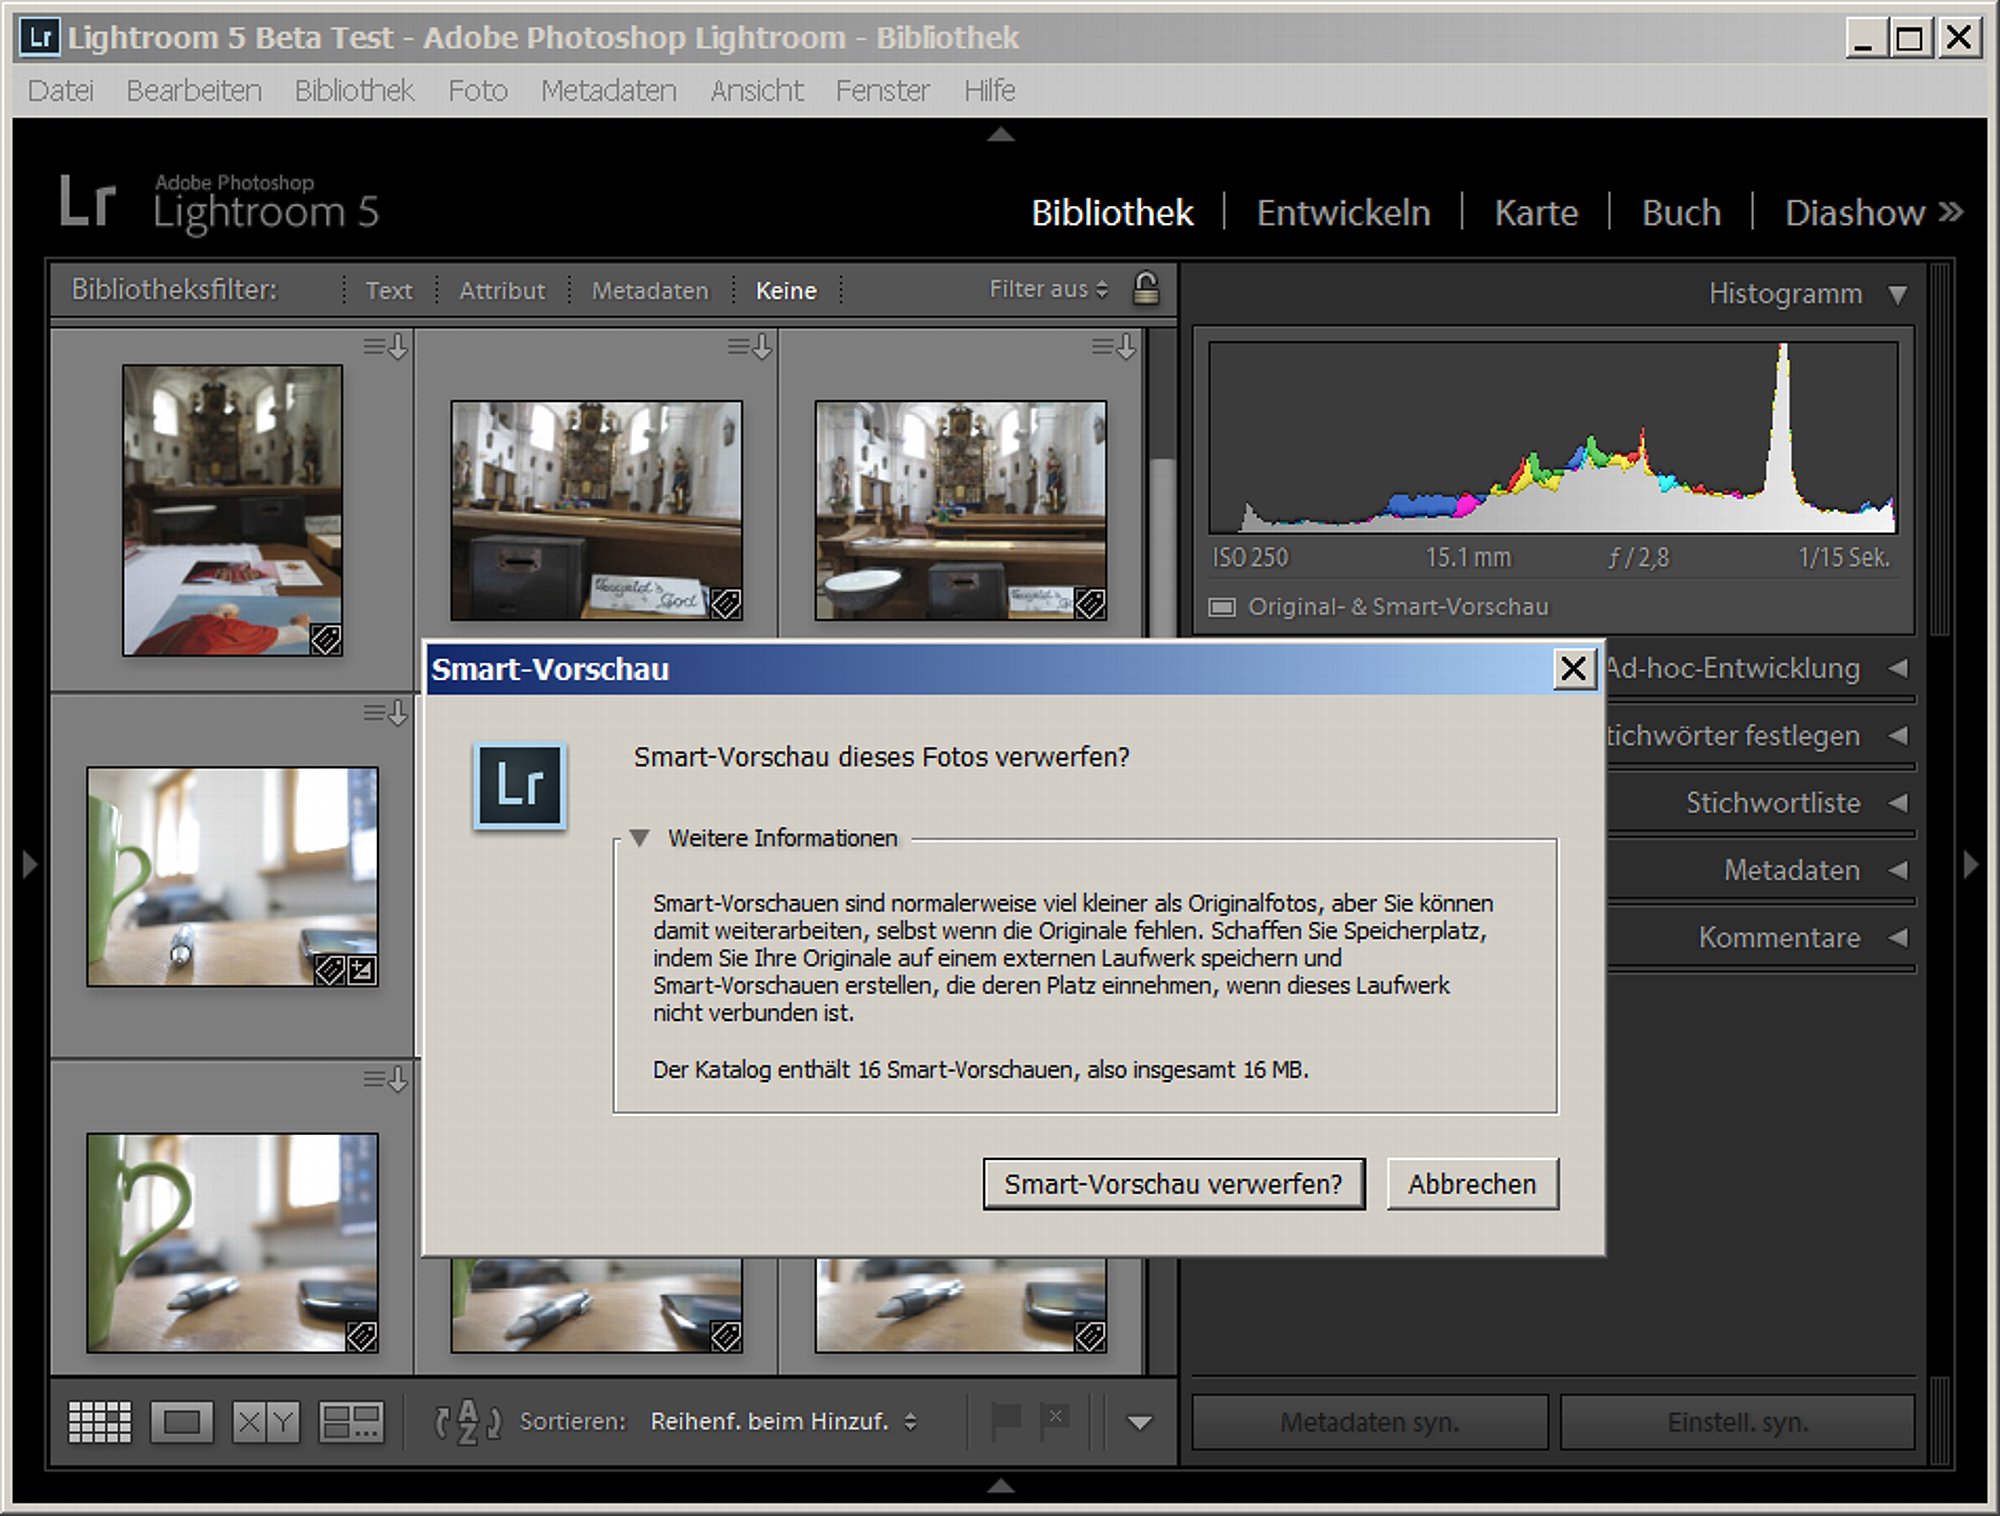The image size is (2000, 1516).
Task: Open Compare view XY icon
Action: [x=265, y=1421]
